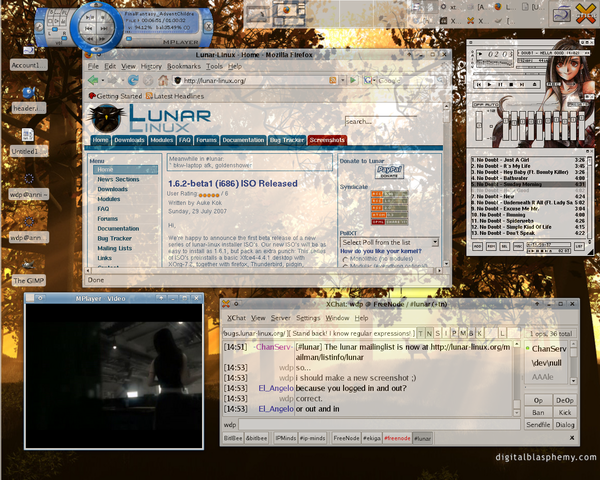
Task: Click the PayPal Donate button image
Action: 389,171
